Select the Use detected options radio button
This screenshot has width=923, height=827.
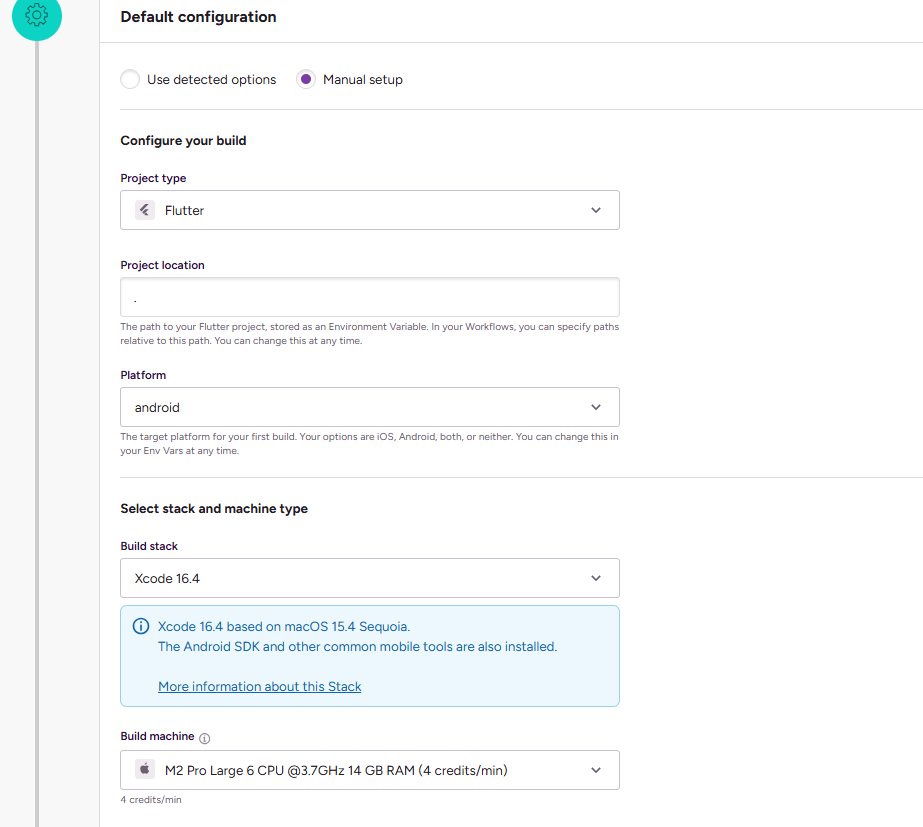[x=130, y=79]
